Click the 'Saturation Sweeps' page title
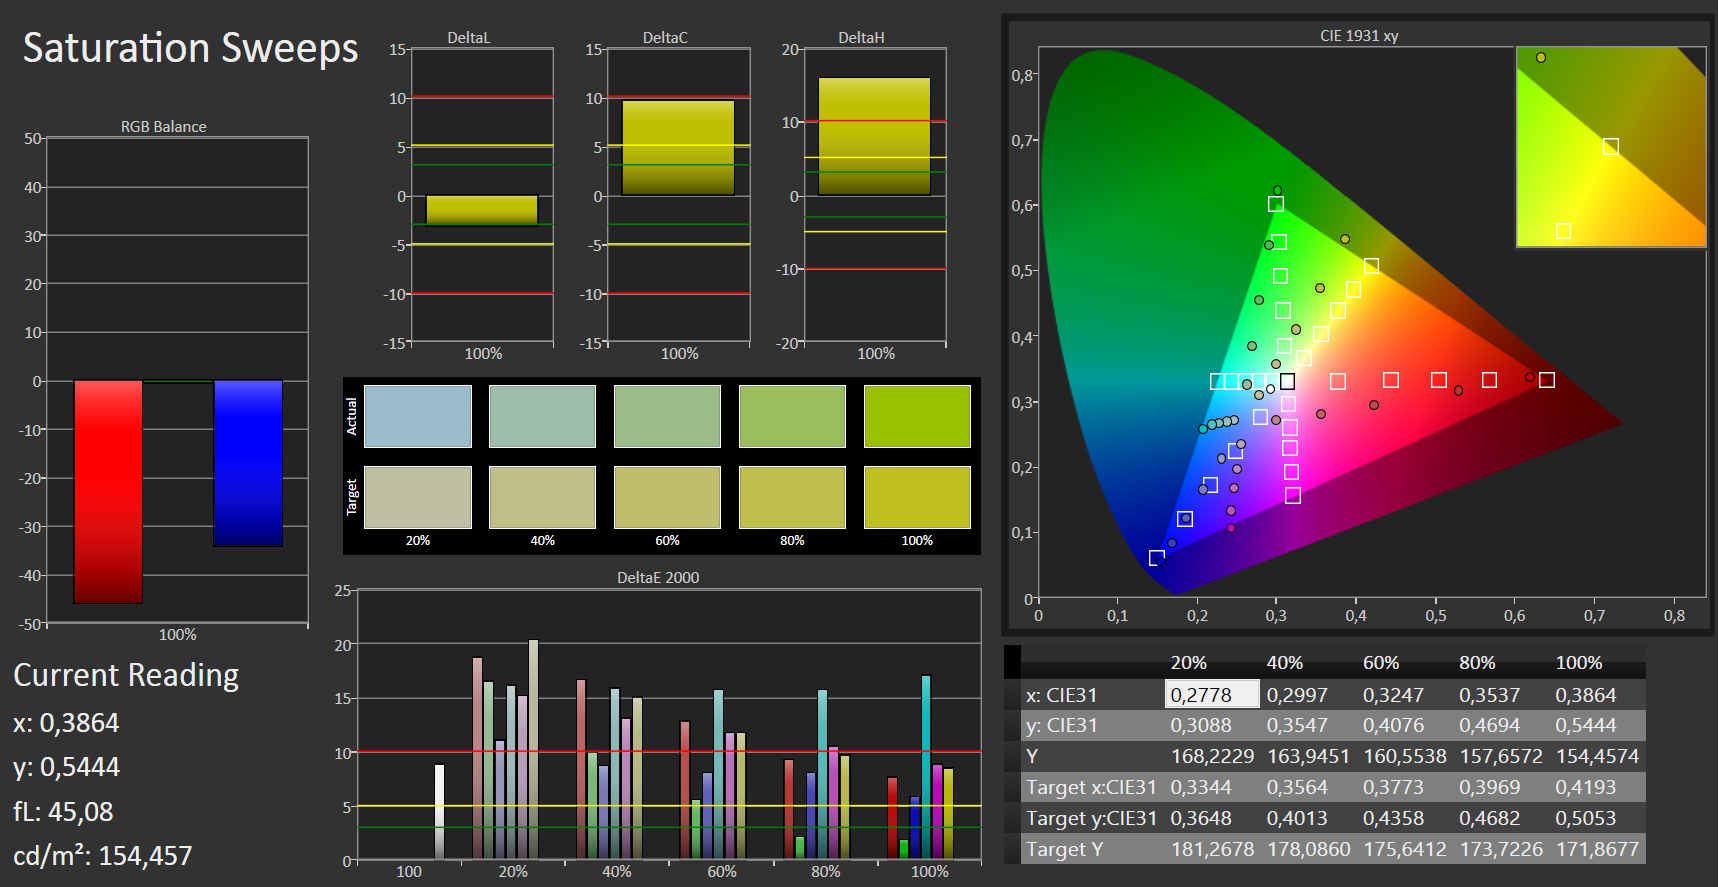Screen dimensions: 1718x887 pyautogui.click(x=190, y=48)
